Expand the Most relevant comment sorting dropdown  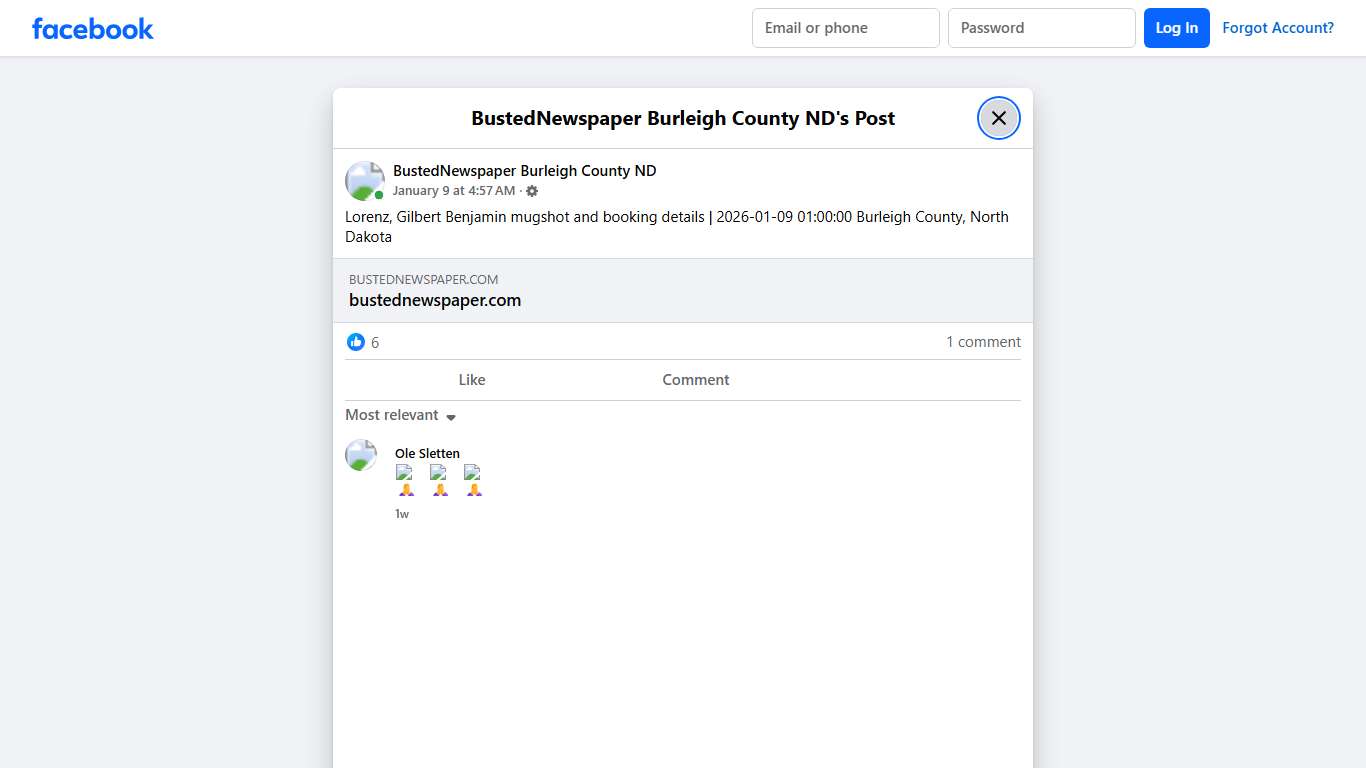(401, 415)
